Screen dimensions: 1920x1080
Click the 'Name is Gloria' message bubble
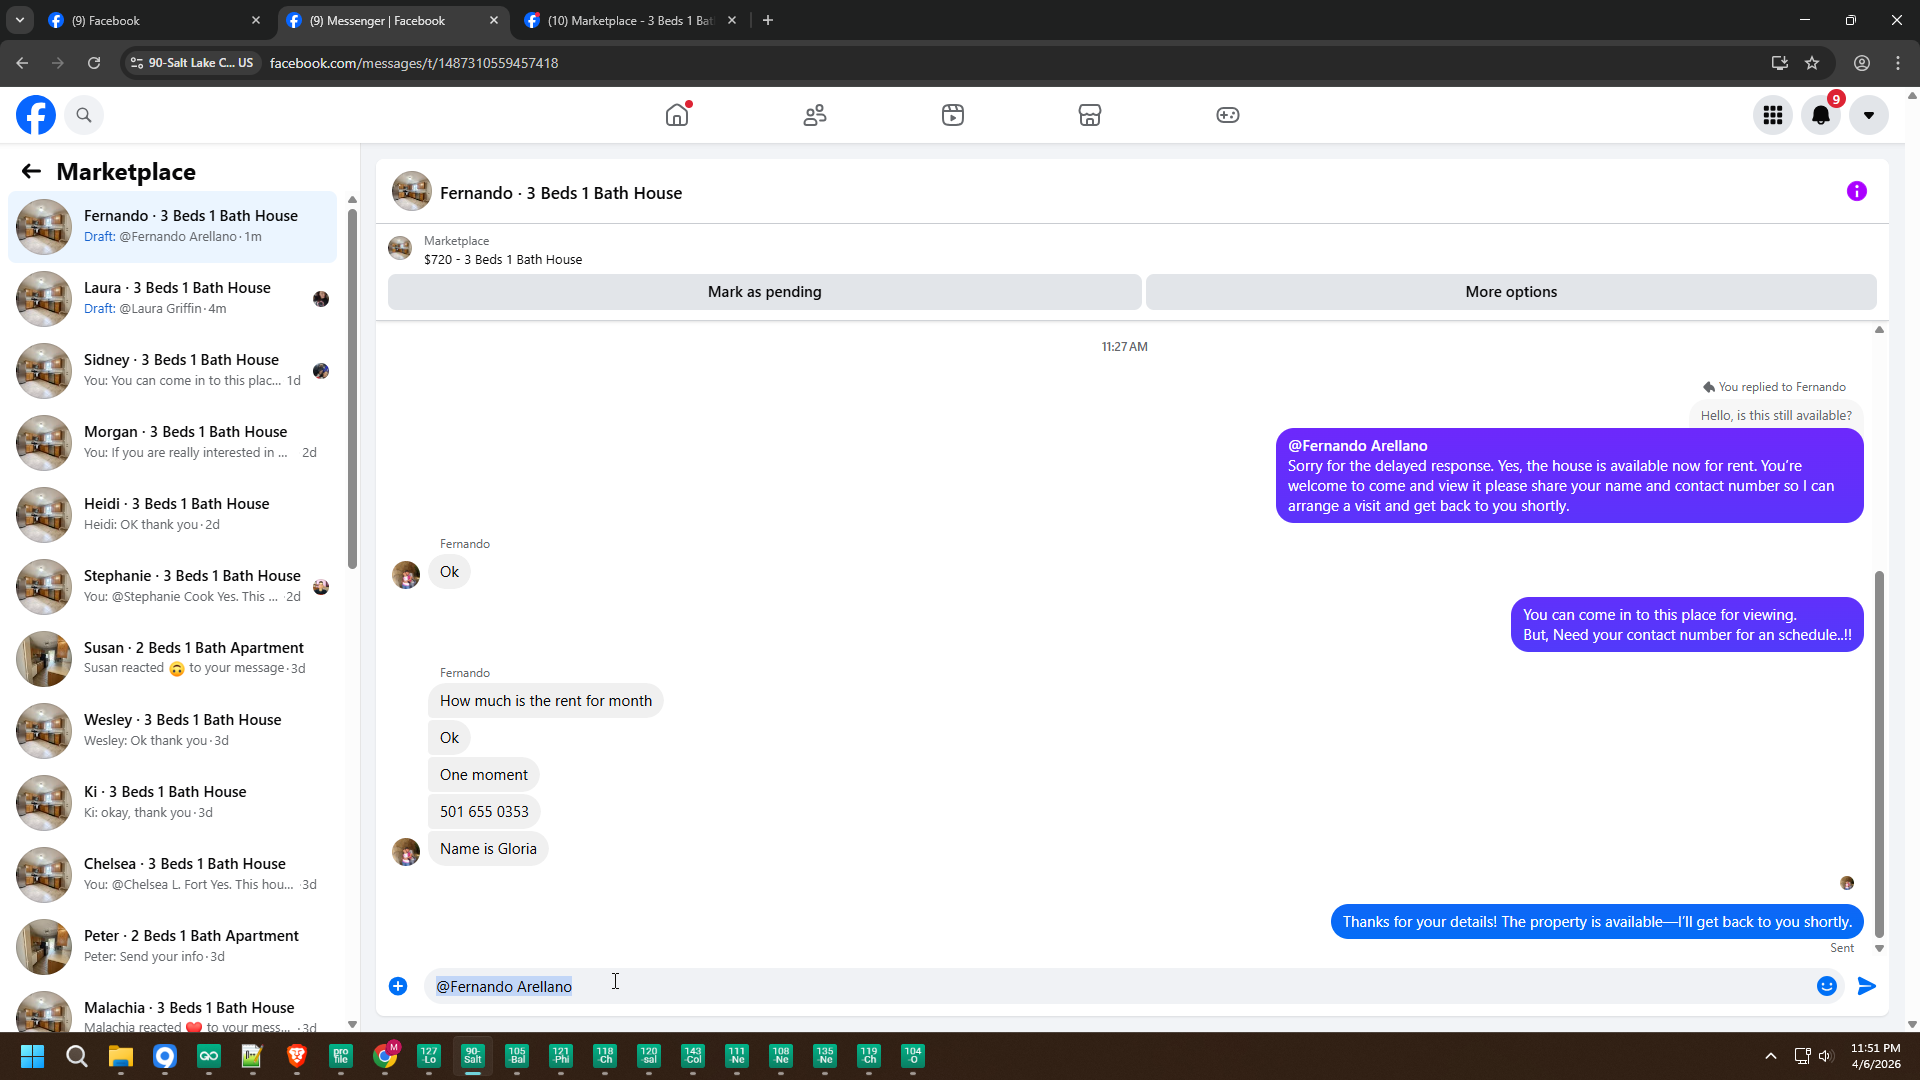click(x=488, y=849)
